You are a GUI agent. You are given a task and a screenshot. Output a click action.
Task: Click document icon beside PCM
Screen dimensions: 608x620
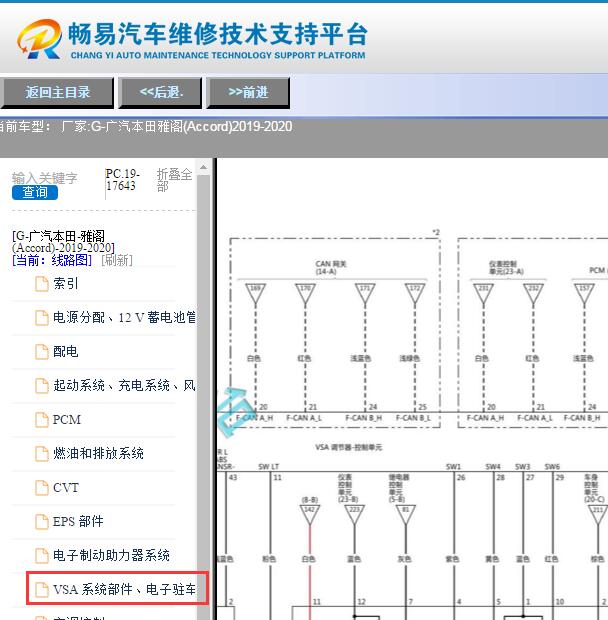(x=42, y=420)
